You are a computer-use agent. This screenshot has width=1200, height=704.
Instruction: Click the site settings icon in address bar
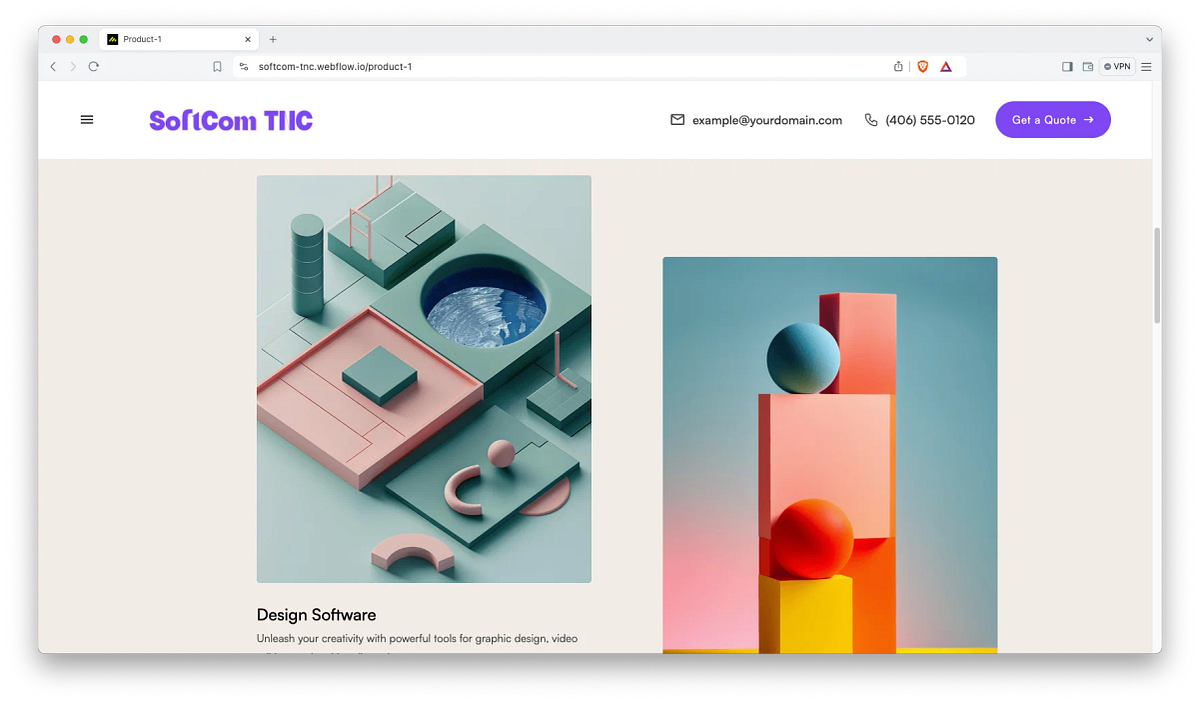pyautogui.click(x=243, y=67)
